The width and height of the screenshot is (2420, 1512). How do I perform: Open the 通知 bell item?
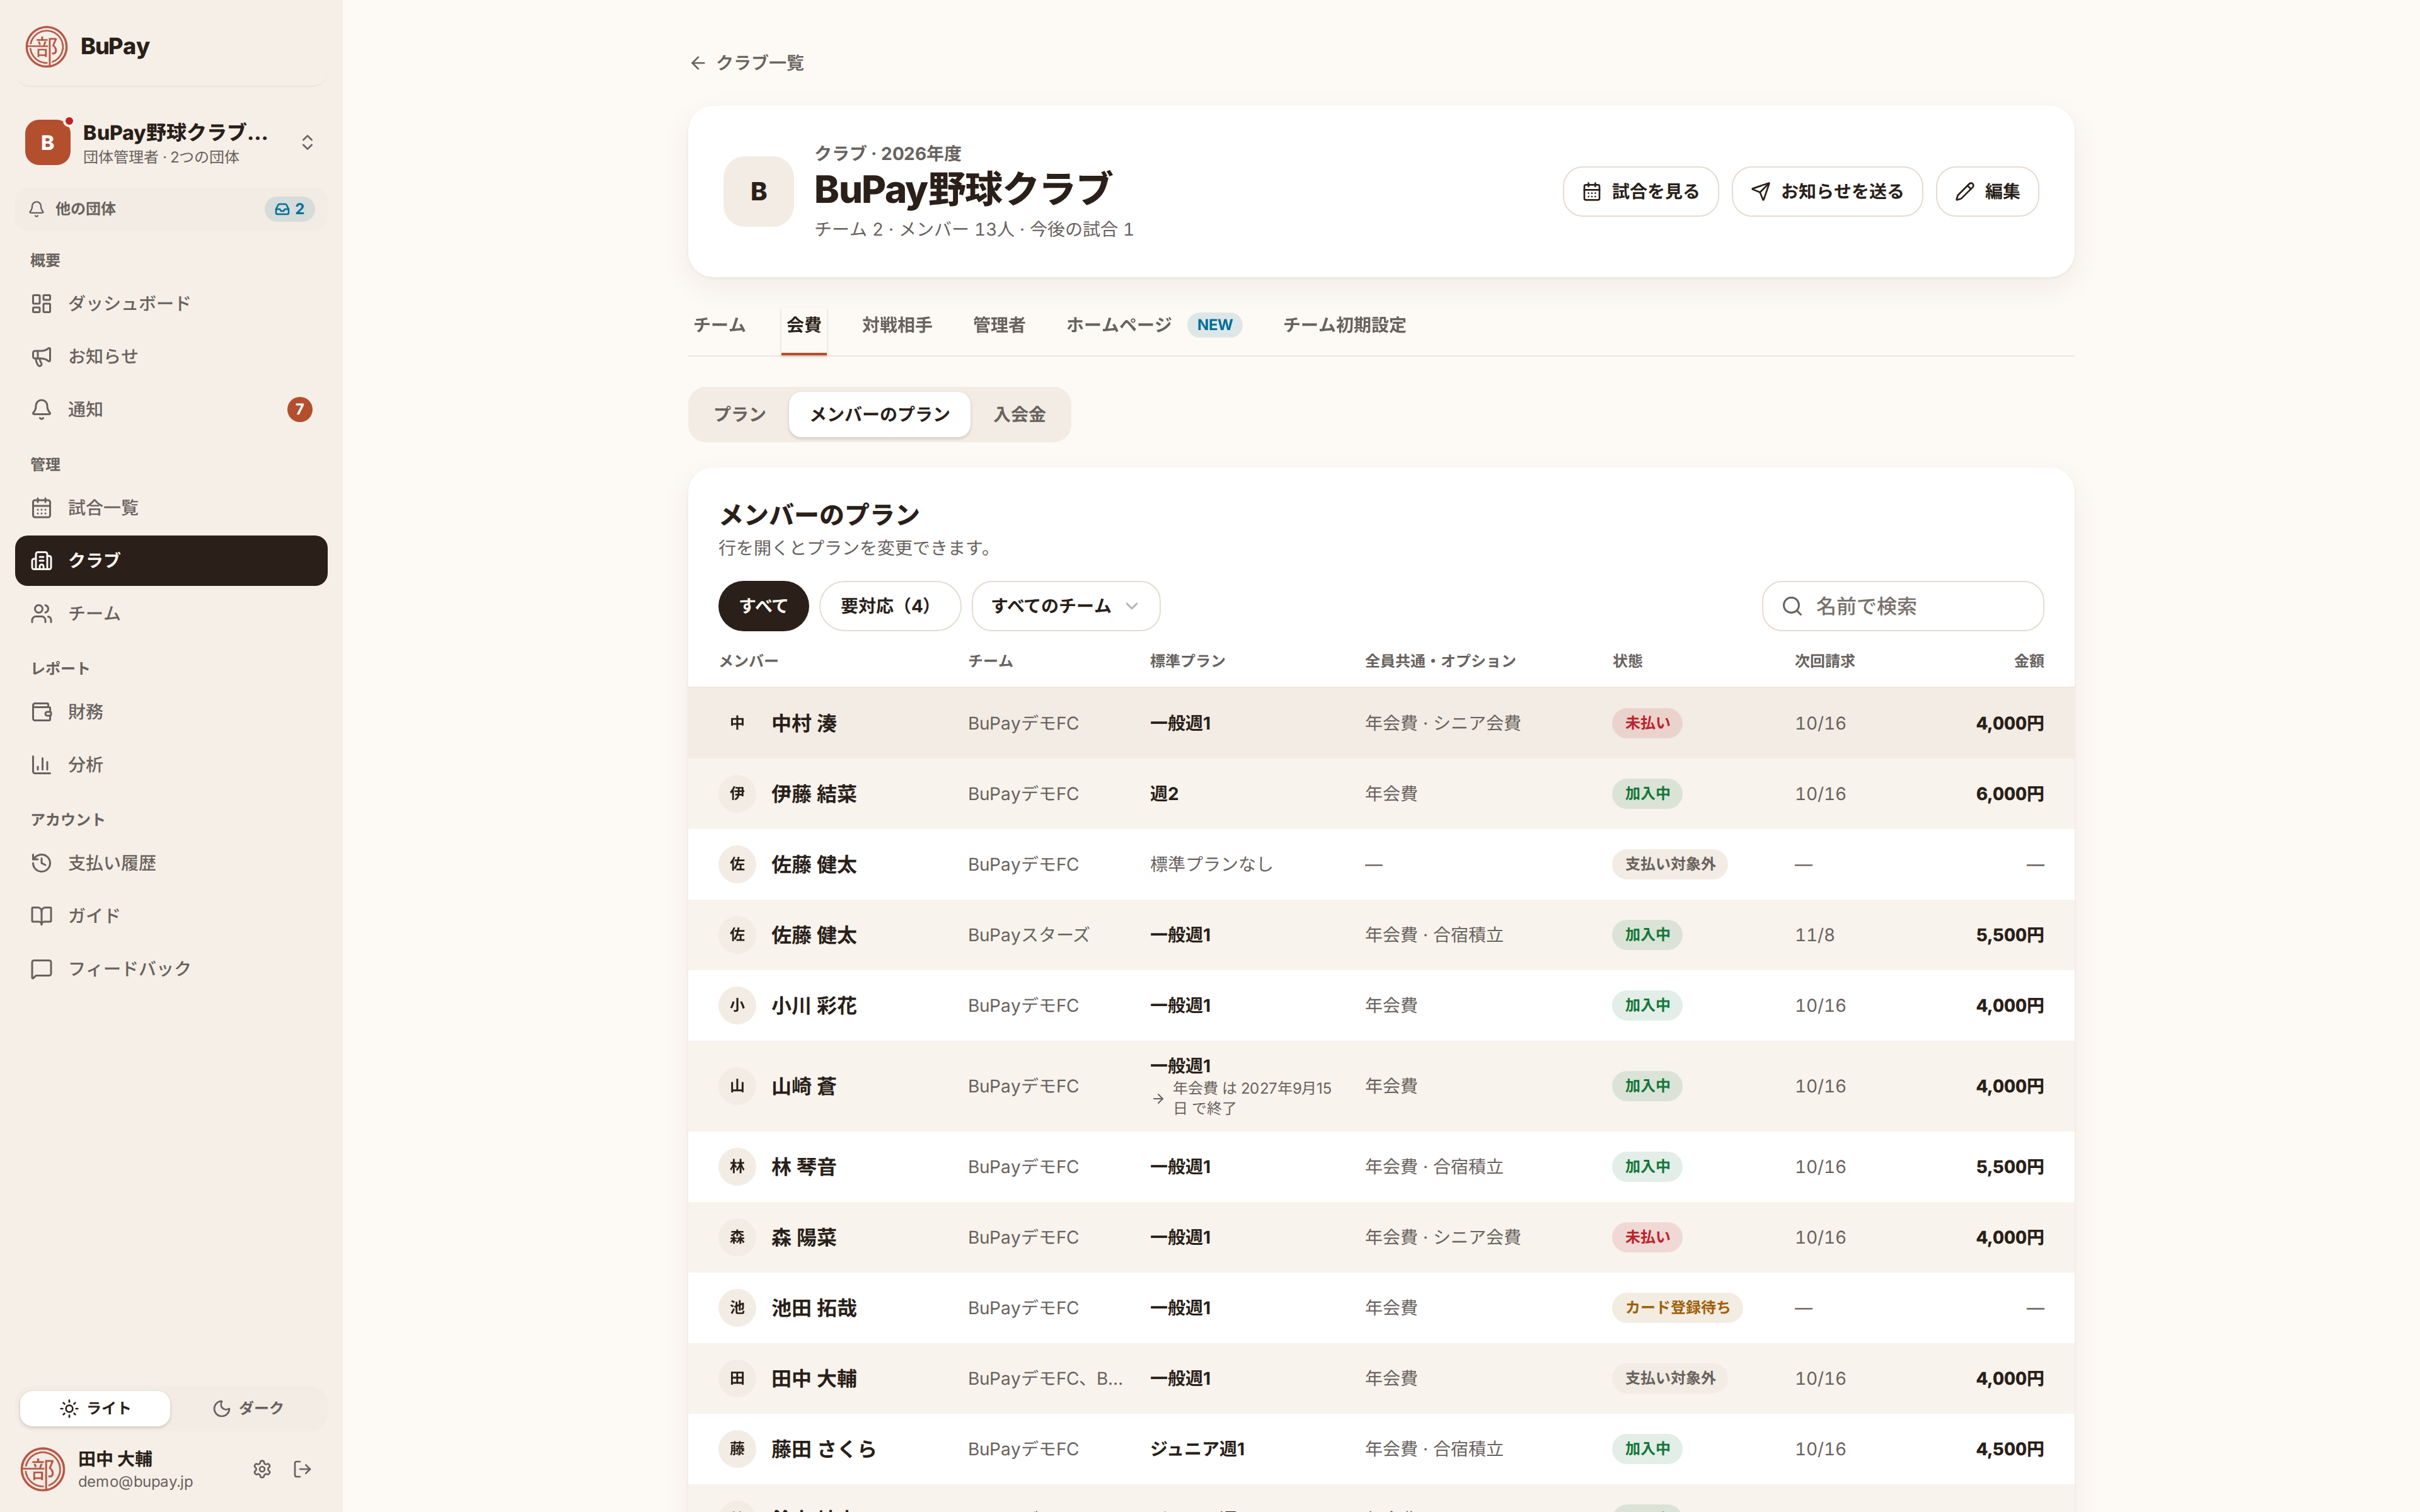click(x=171, y=409)
